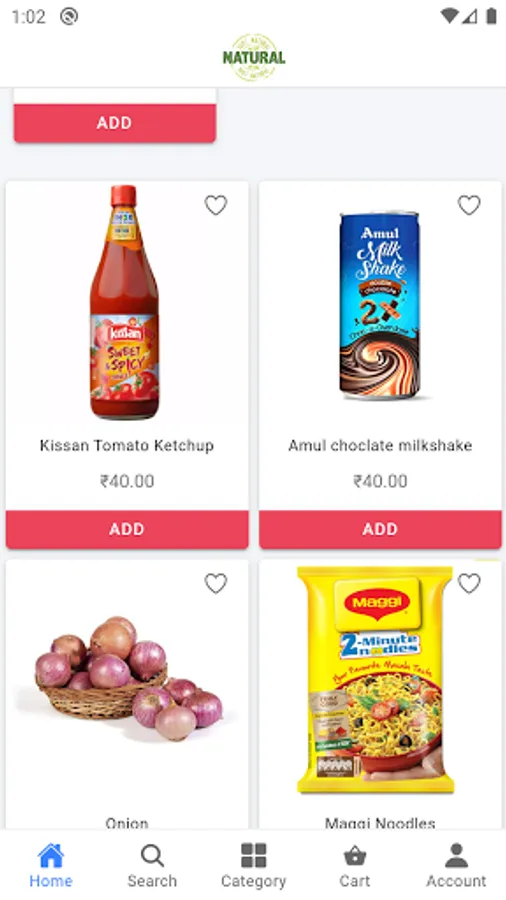Image resolution: width=506 pixels, height=900 pixels.
Task: Open the Kissan ketchup bottle image
Action: click(x=124, y=302)
